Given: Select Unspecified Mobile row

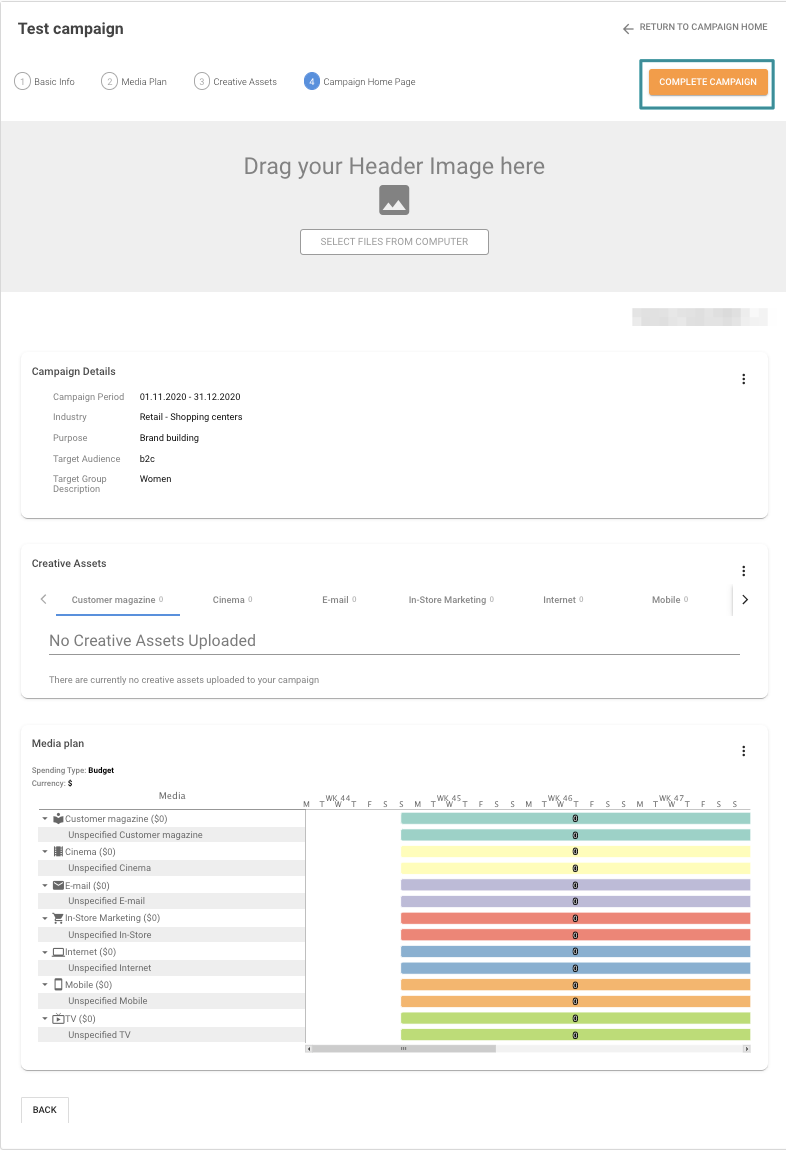Looking at the screenshot, I should point(172,1001).
